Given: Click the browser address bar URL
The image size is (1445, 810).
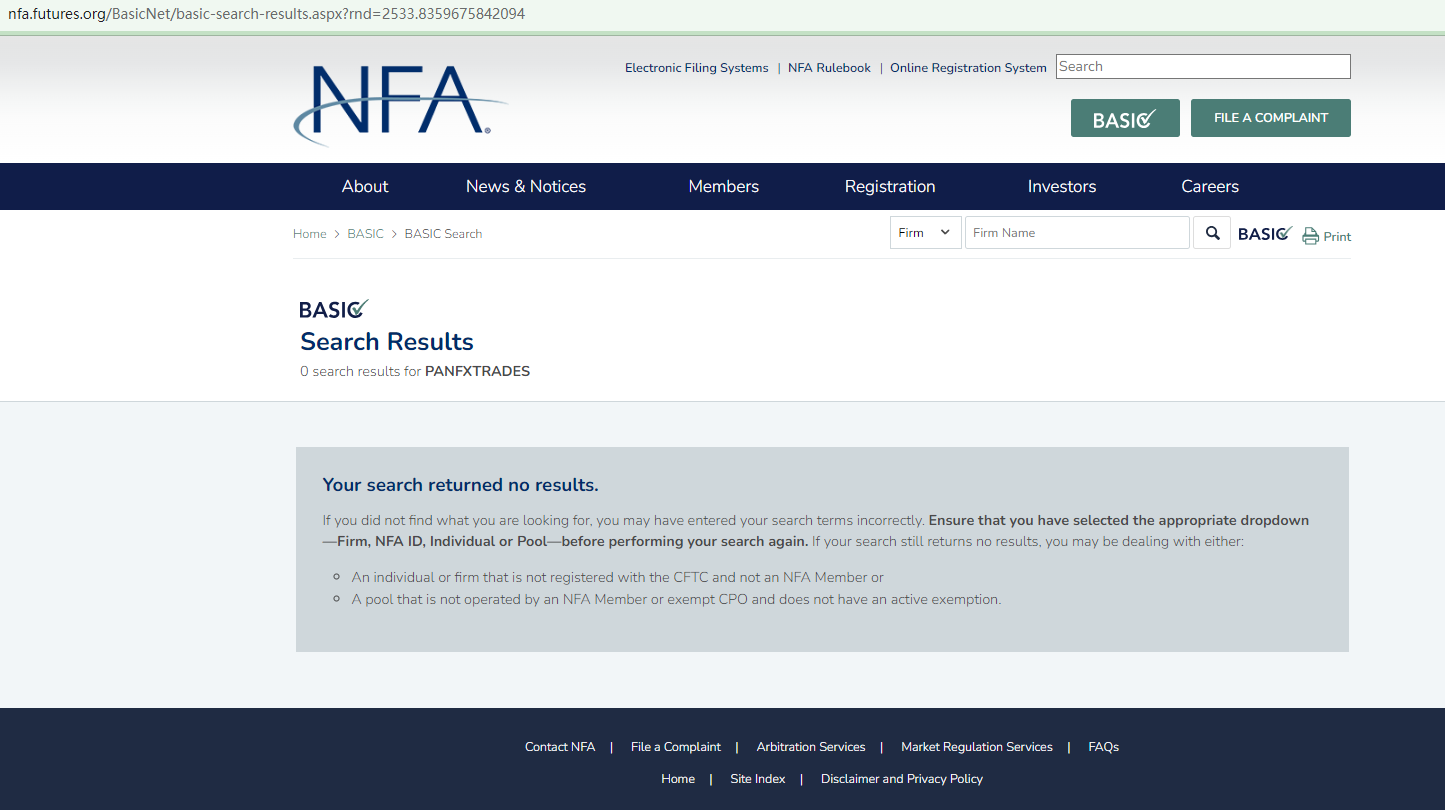Looking at the screenshot, I should [266, 14].
